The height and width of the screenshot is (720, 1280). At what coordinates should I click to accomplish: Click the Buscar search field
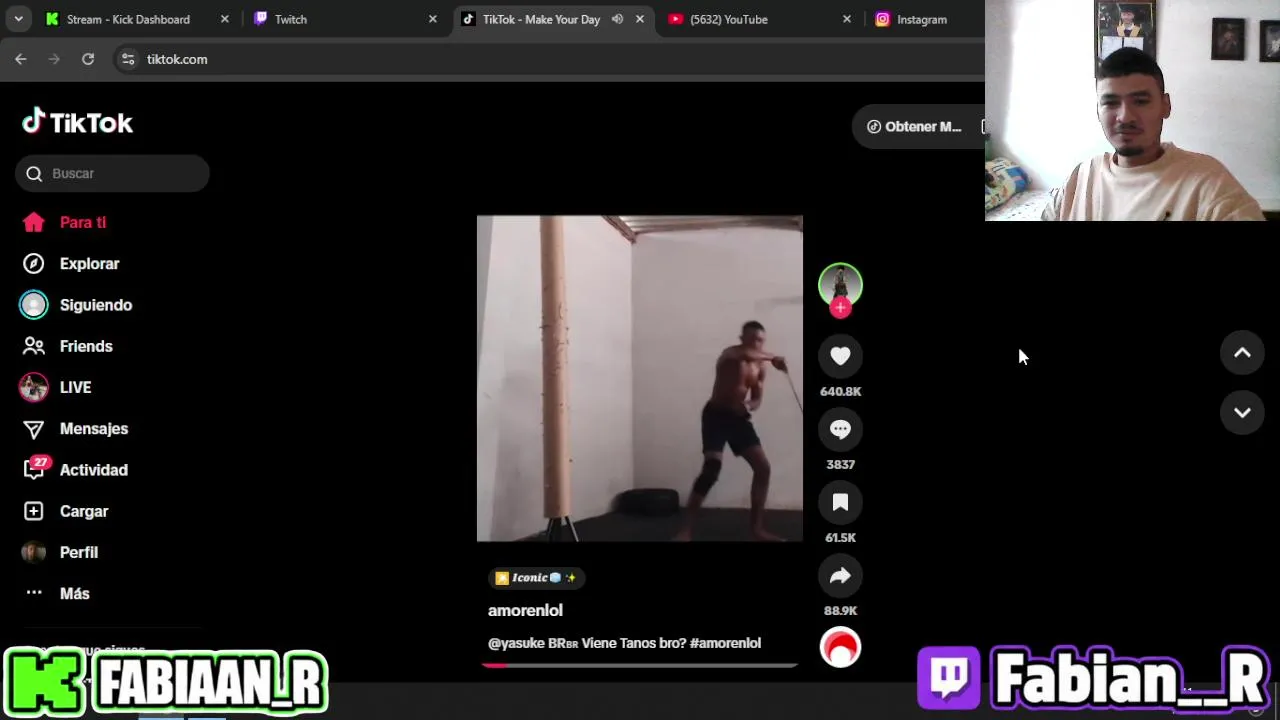tap(112, 173)
